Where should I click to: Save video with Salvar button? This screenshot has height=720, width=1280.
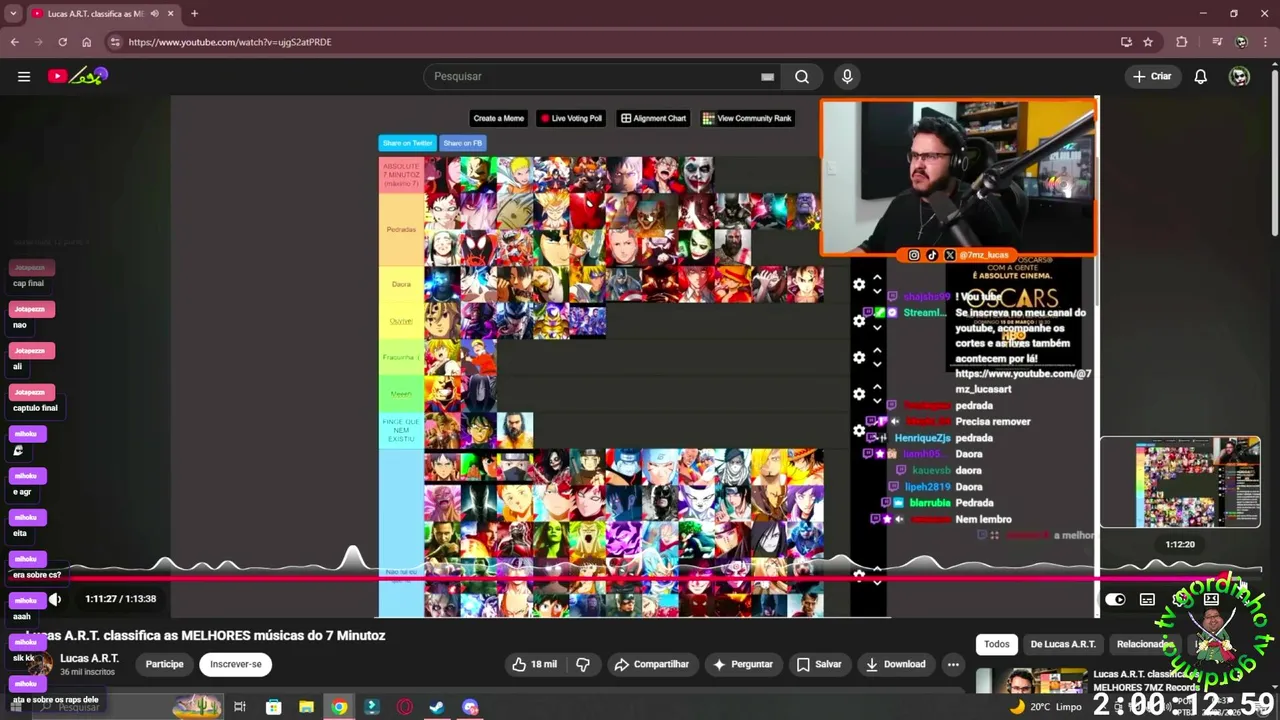point(819,664)
